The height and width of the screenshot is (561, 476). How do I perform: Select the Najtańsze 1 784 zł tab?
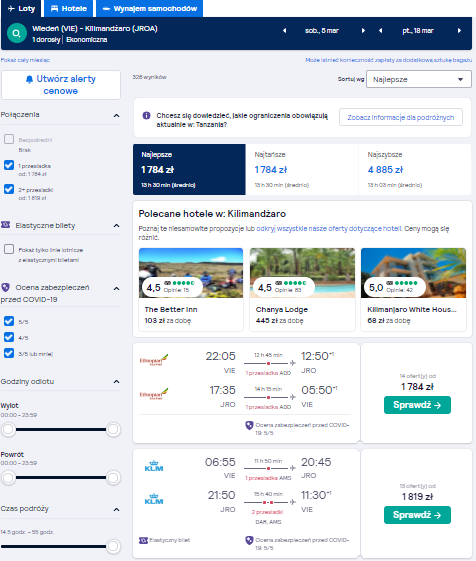[302, 170]
